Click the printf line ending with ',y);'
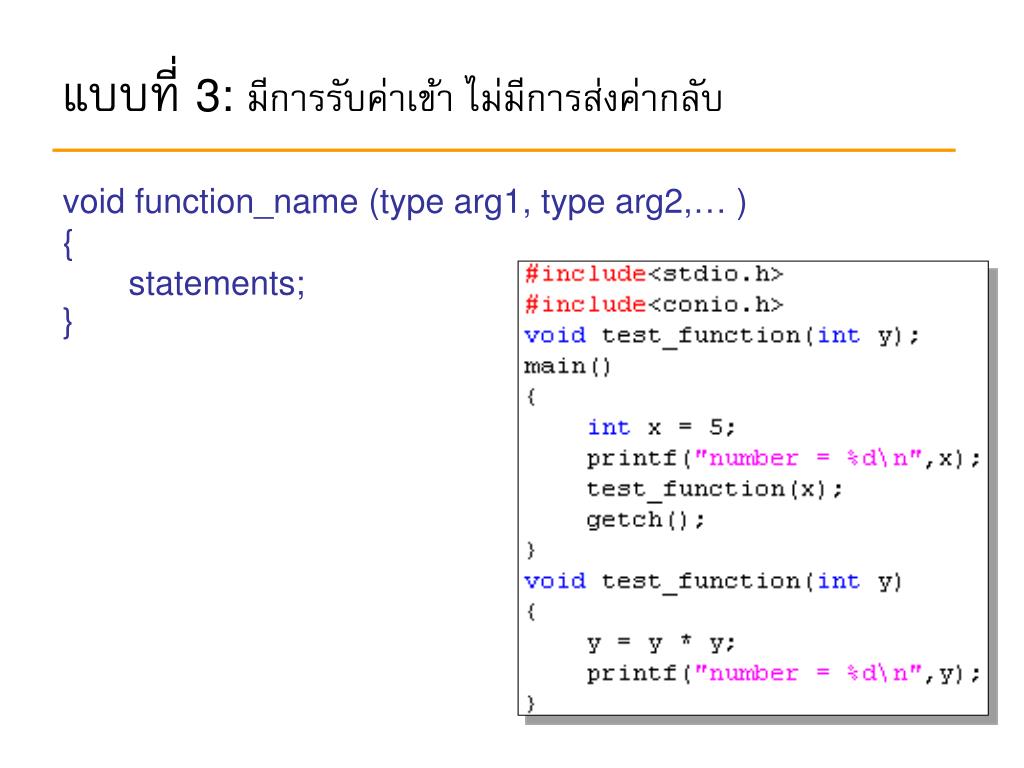Viewport: 1024px width, 768px height. [783, 673]
